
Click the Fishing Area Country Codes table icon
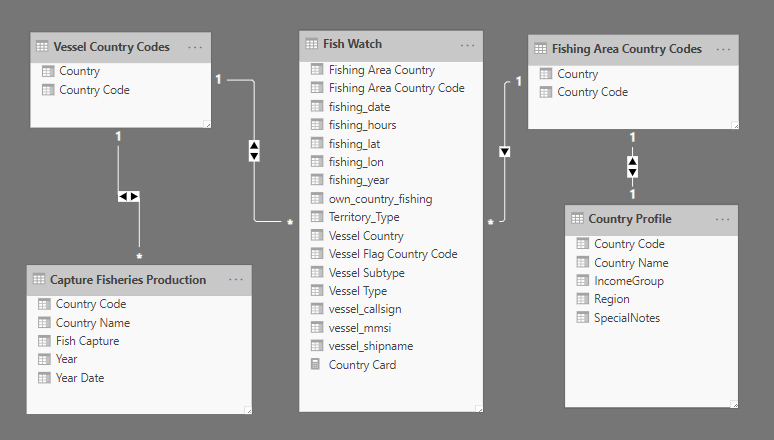point(540,49)
